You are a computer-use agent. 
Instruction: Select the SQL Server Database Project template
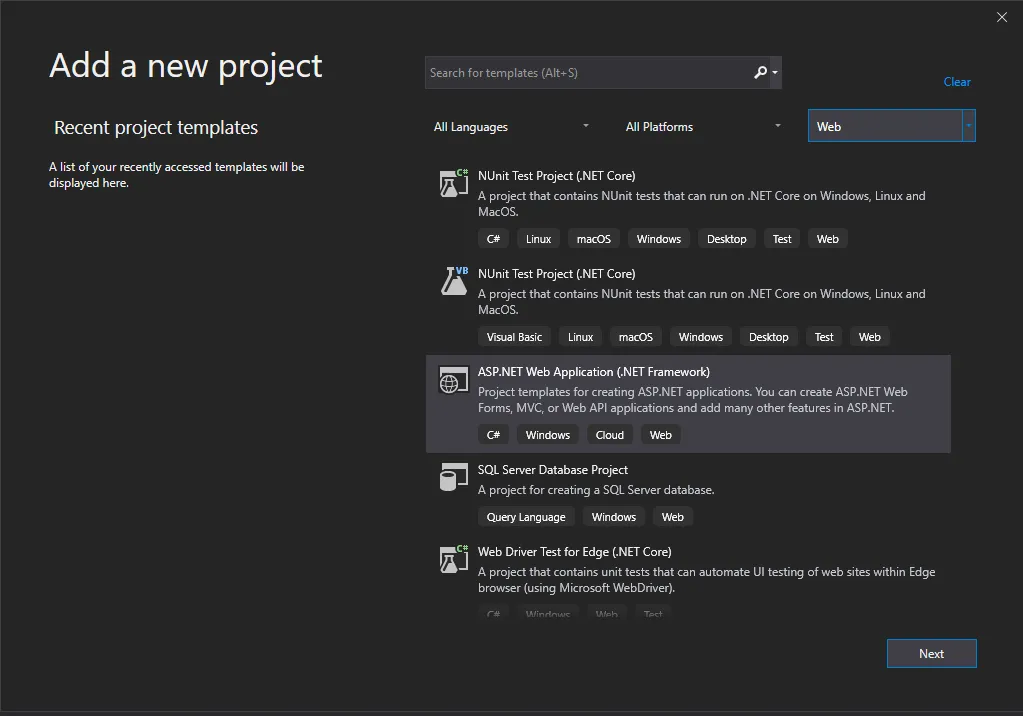click(x=553, y=470)
